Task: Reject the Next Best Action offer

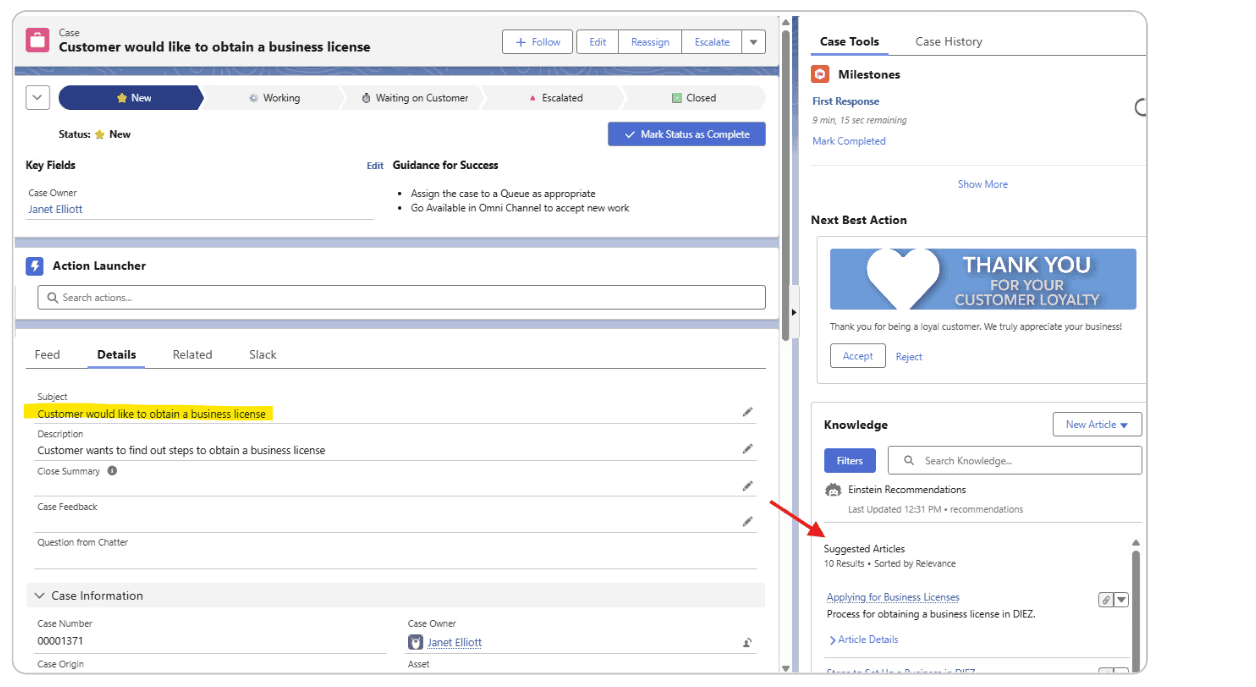Action: click(x=909, y=357)
